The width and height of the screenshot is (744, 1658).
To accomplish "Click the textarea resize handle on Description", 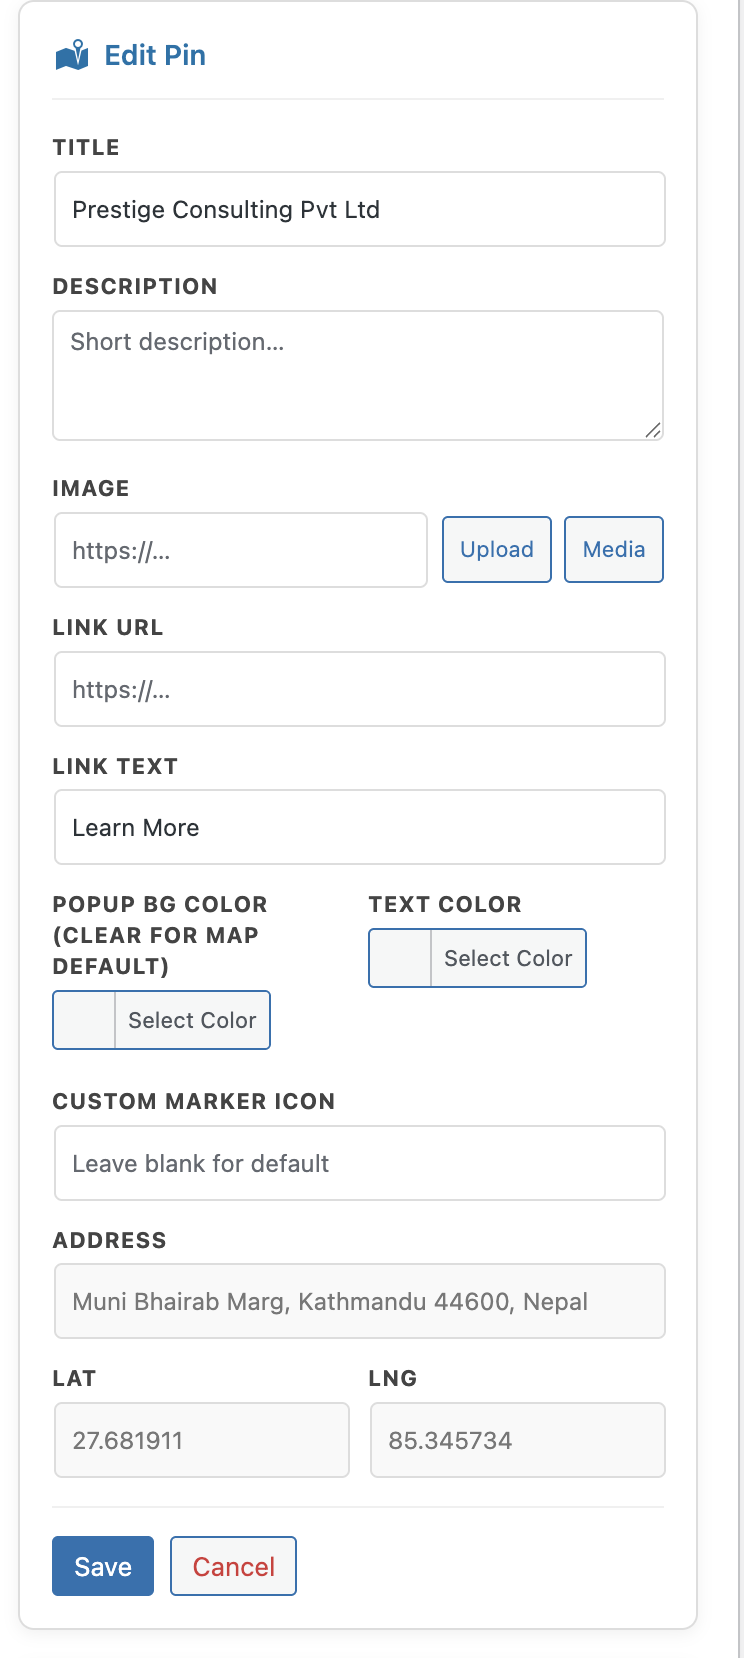I will [x=655, y=430].
